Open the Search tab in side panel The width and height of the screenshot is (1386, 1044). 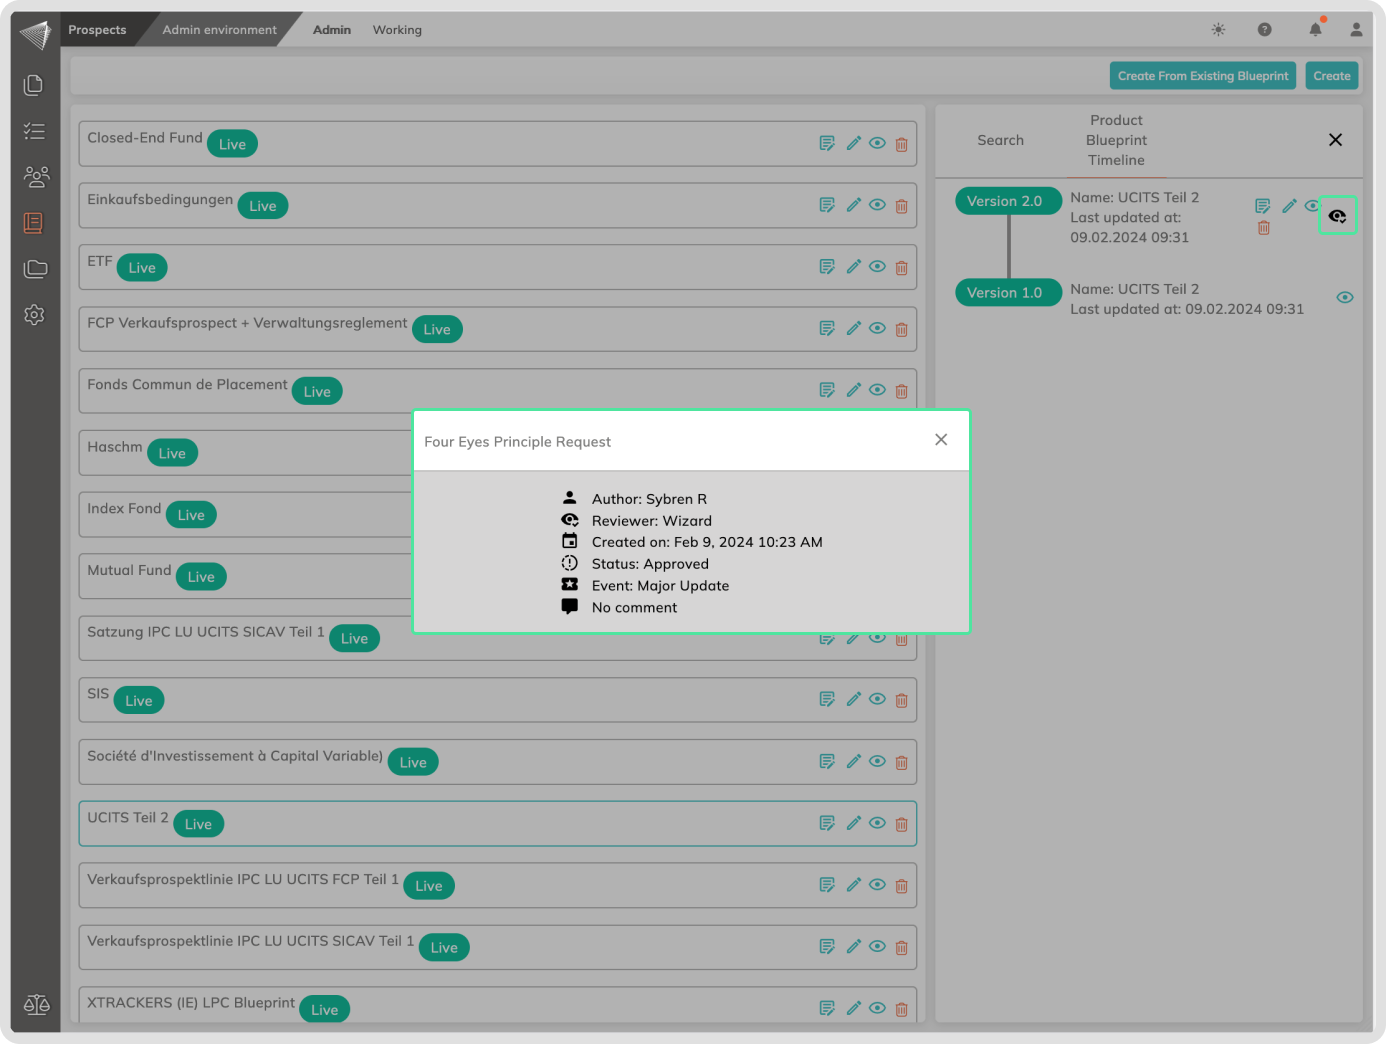pos(1000,140)
